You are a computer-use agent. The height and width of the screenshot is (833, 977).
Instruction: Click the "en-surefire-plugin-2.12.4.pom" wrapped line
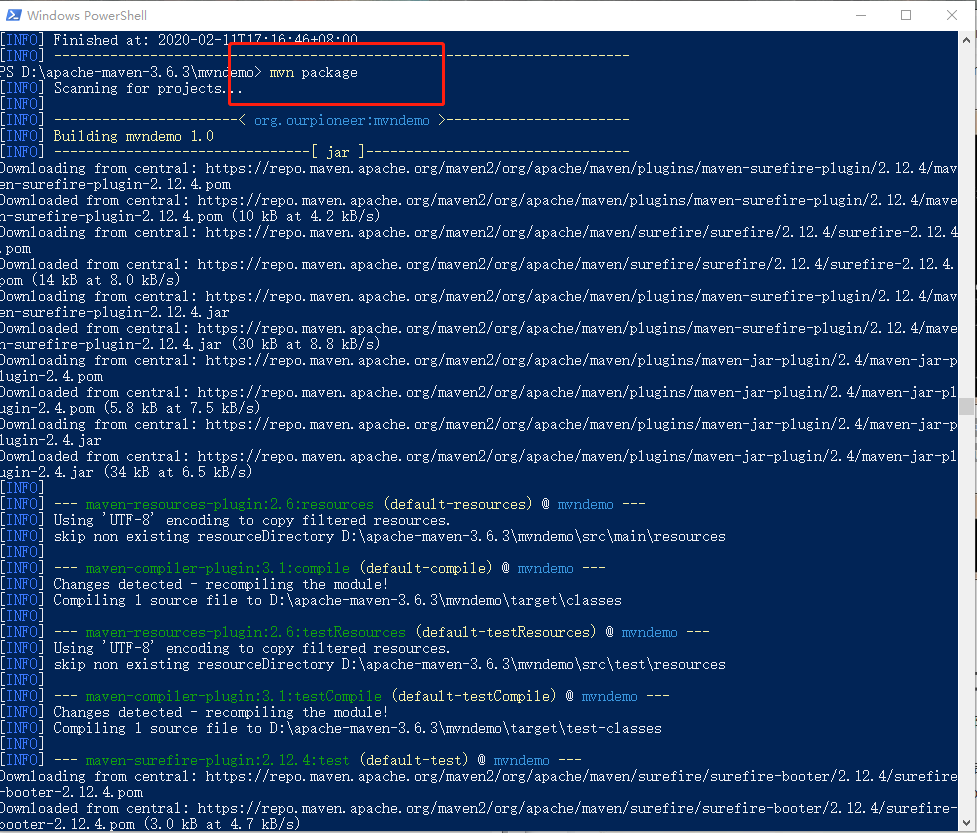(115, 184)
